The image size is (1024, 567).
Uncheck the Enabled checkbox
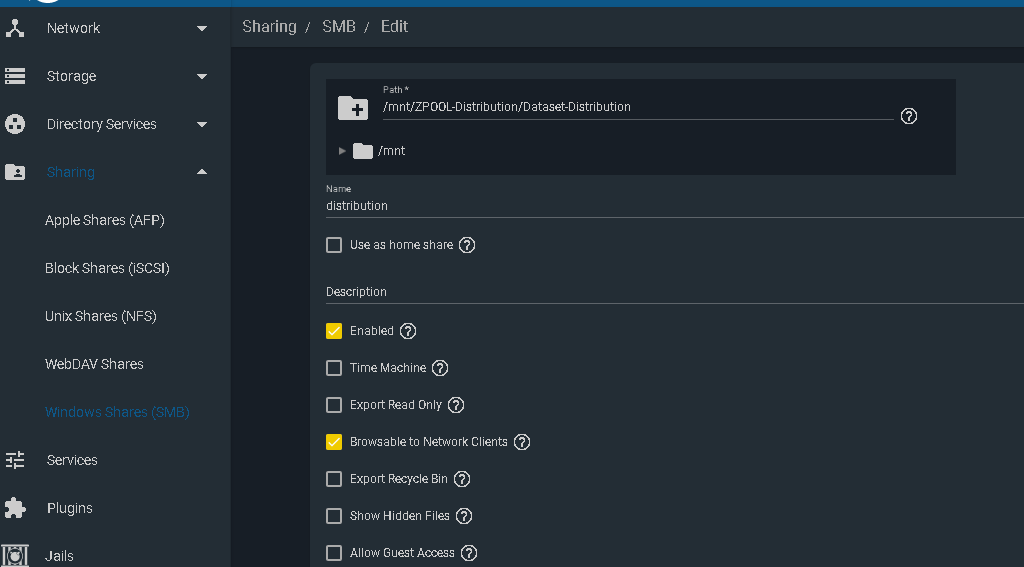[334, 331]
